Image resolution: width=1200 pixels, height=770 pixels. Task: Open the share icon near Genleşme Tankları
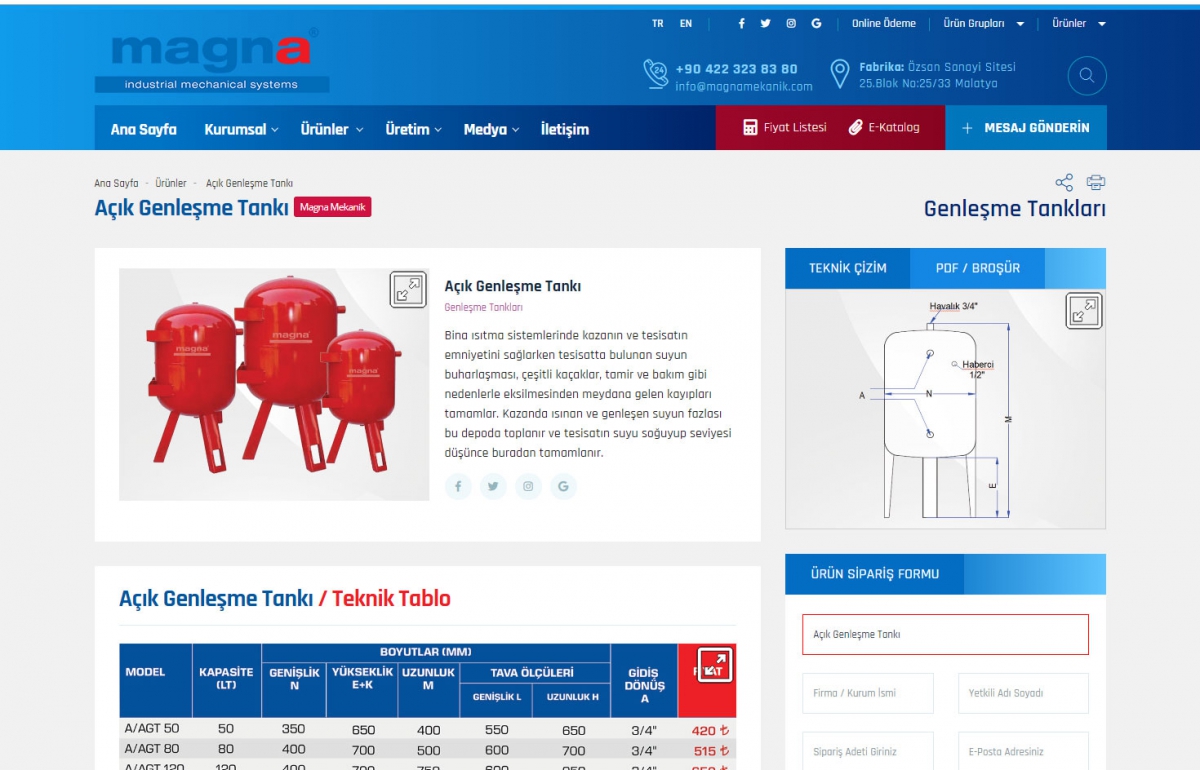coord(1063,182)
